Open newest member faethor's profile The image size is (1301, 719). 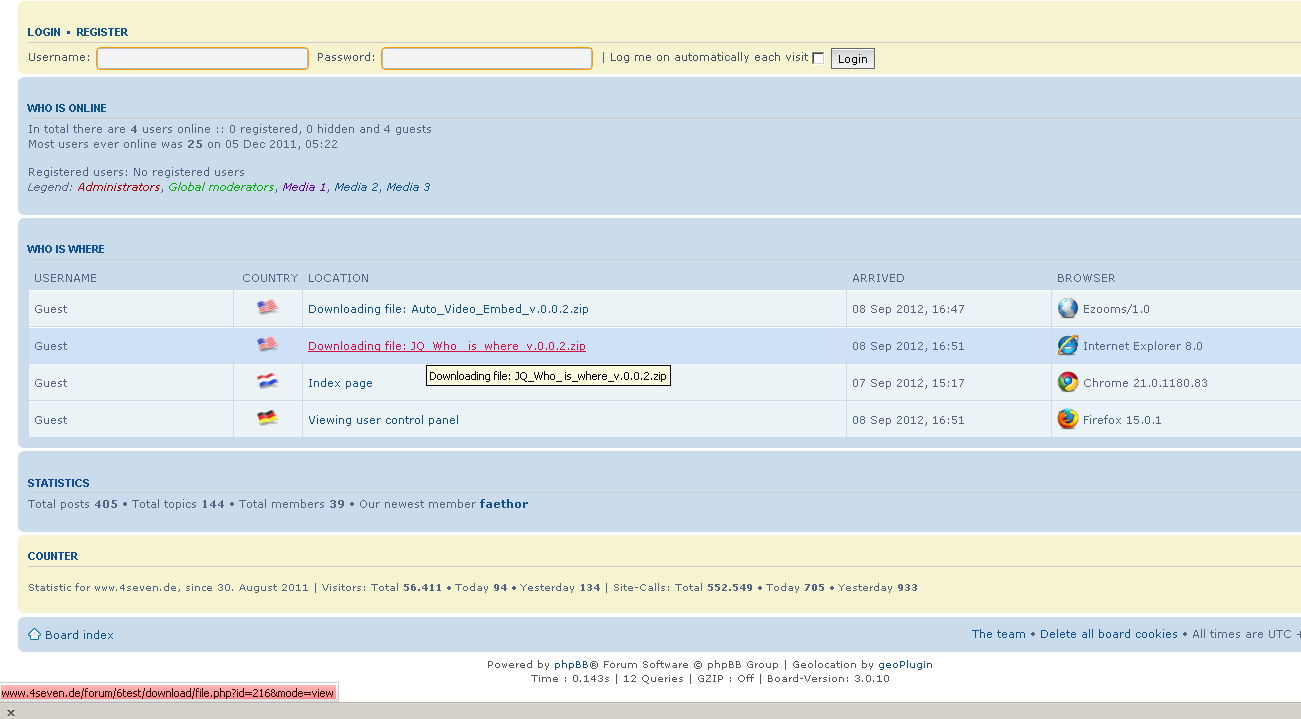[x=503, y=504]
